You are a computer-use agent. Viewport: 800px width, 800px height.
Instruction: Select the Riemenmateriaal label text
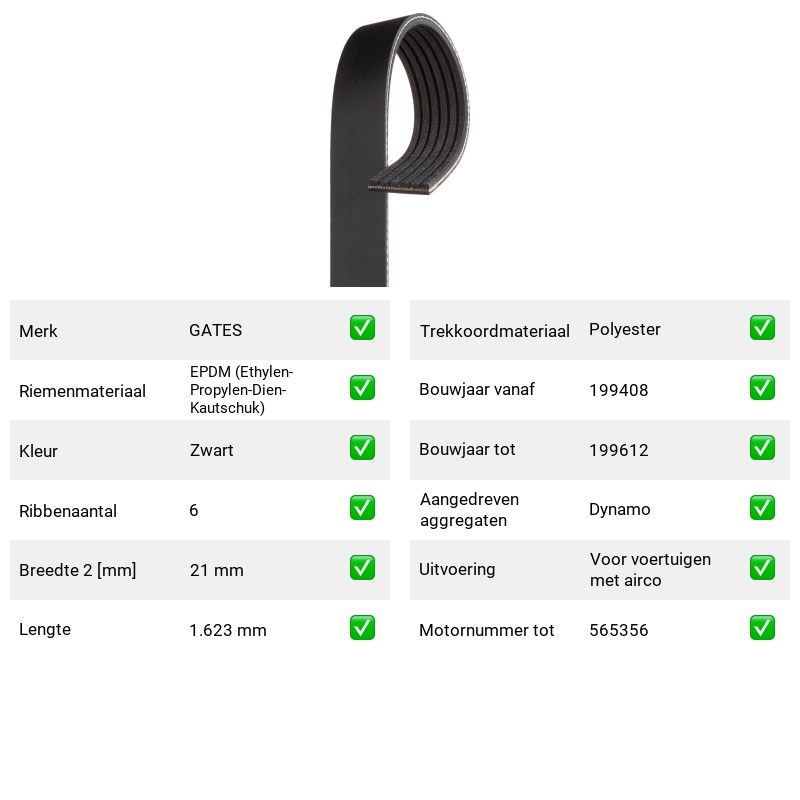coord(82,391)
